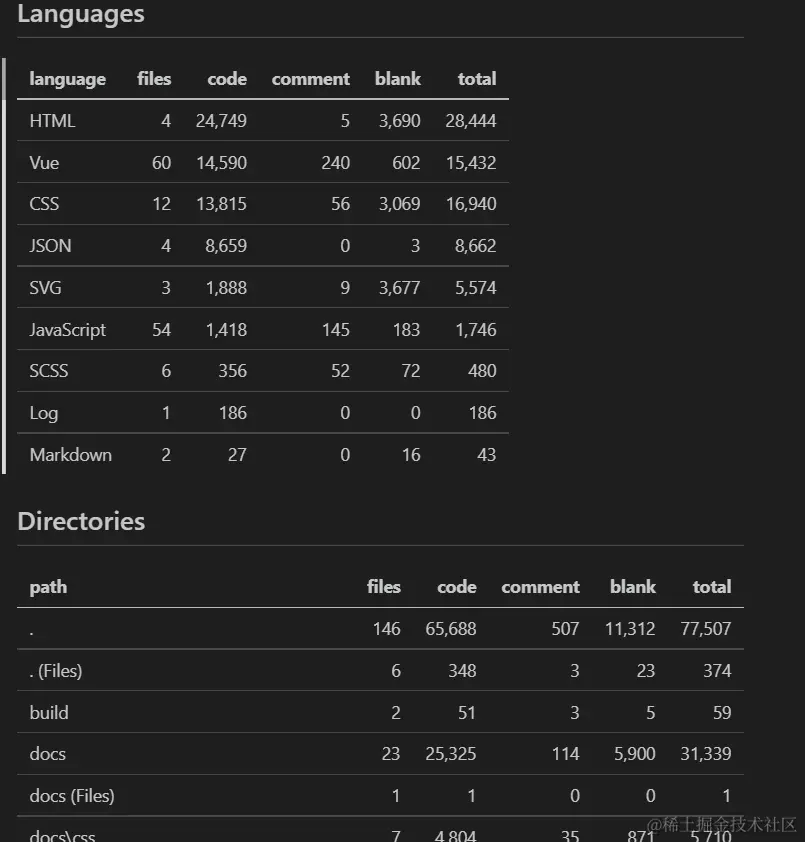Select the 'docs (Files)' path cell
The image size is (805, 842).
point(72,796)
